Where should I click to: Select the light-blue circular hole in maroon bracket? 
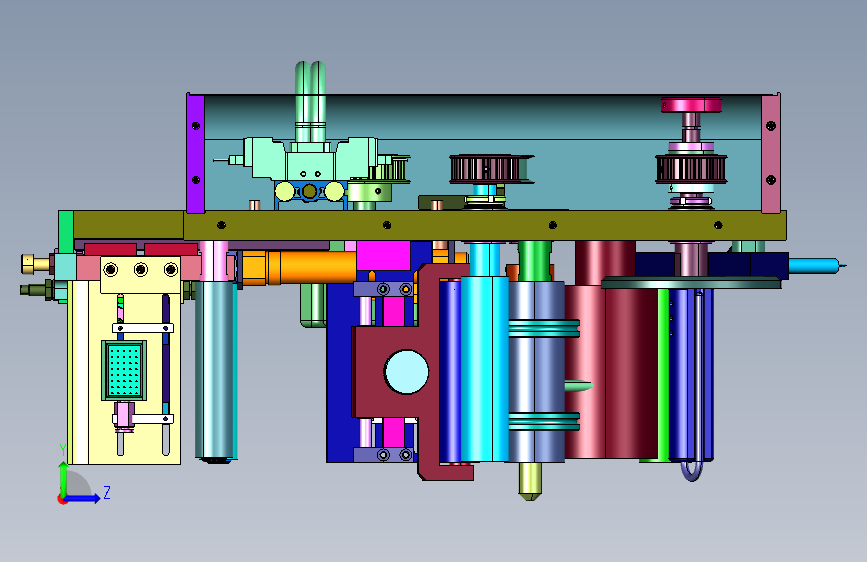406,372
